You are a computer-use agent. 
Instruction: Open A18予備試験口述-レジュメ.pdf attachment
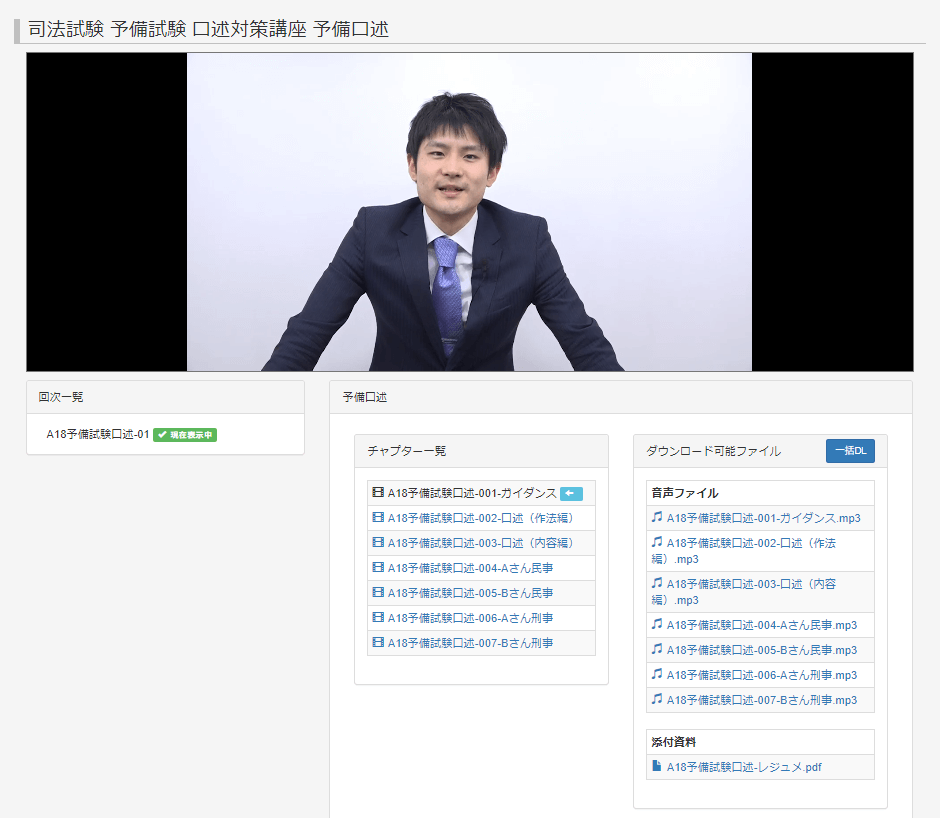tap(744, 768)
